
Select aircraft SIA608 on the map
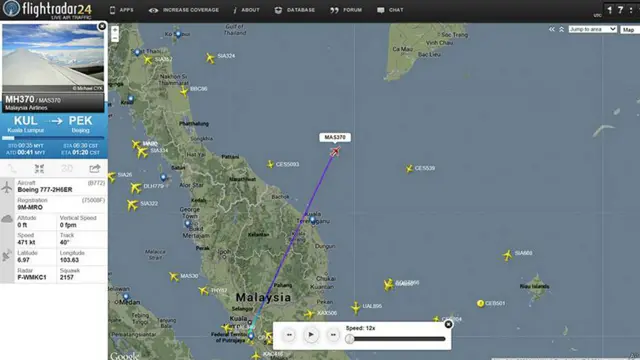[507, 255]
